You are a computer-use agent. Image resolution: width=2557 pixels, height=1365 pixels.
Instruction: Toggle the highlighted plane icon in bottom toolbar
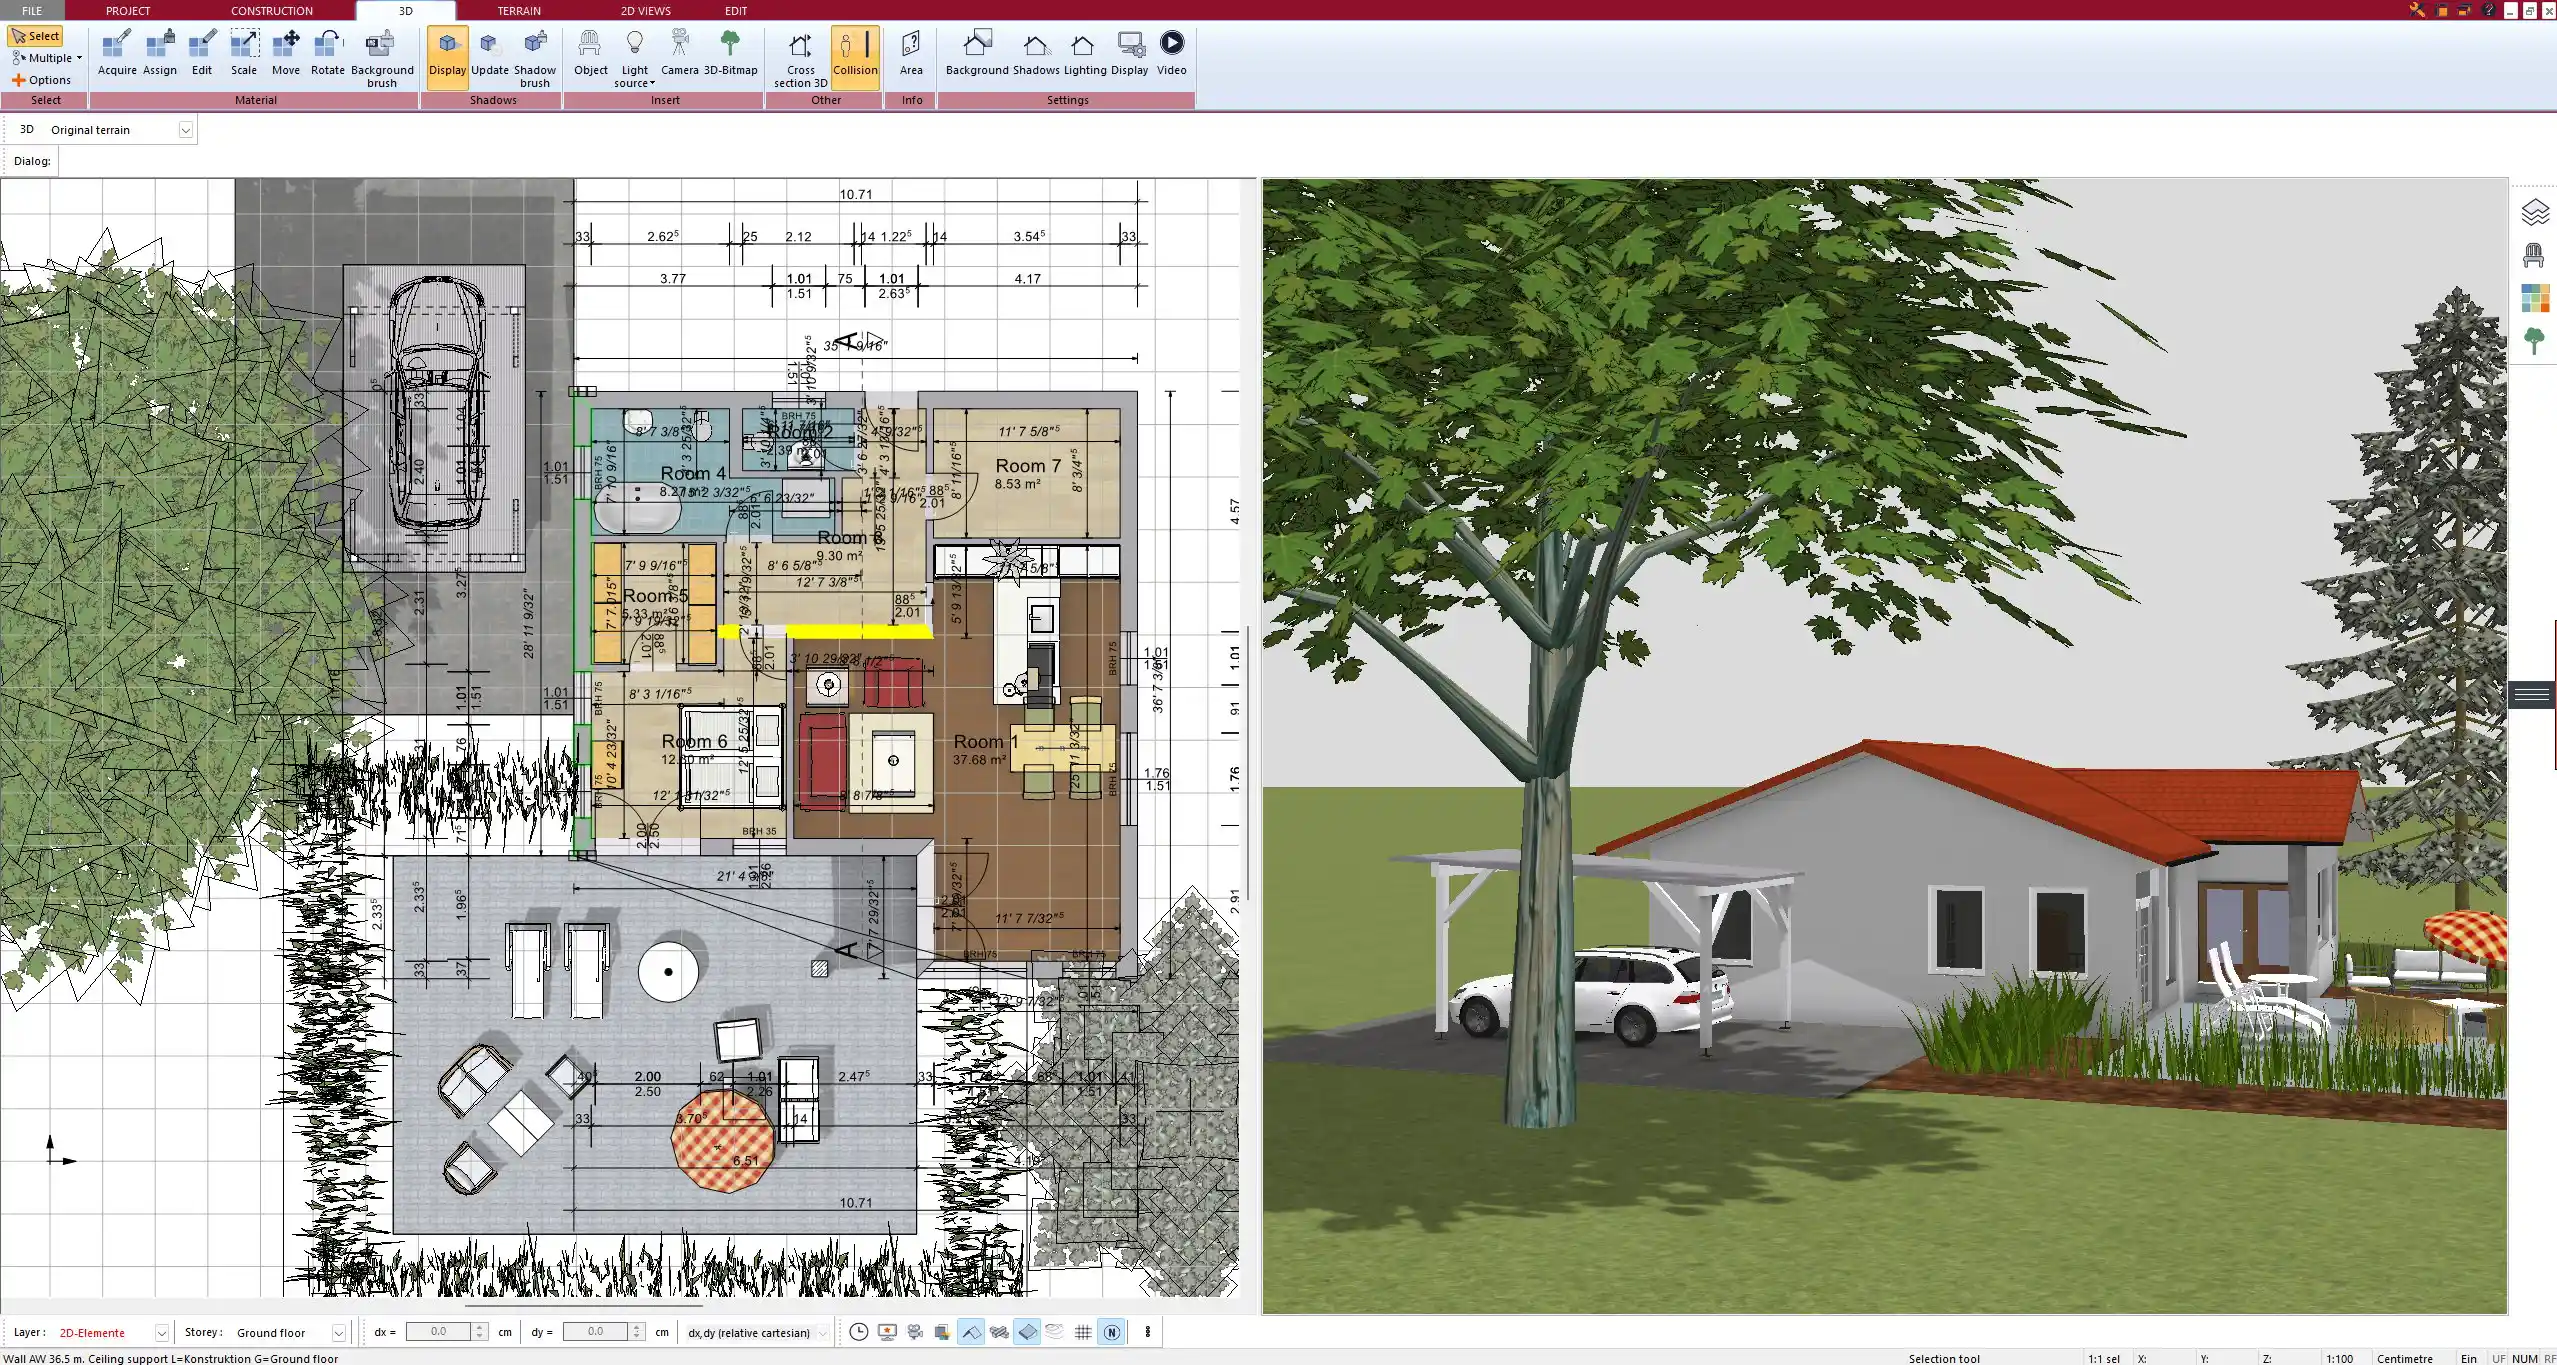pyautogui.click(x=1027, y=1332)
